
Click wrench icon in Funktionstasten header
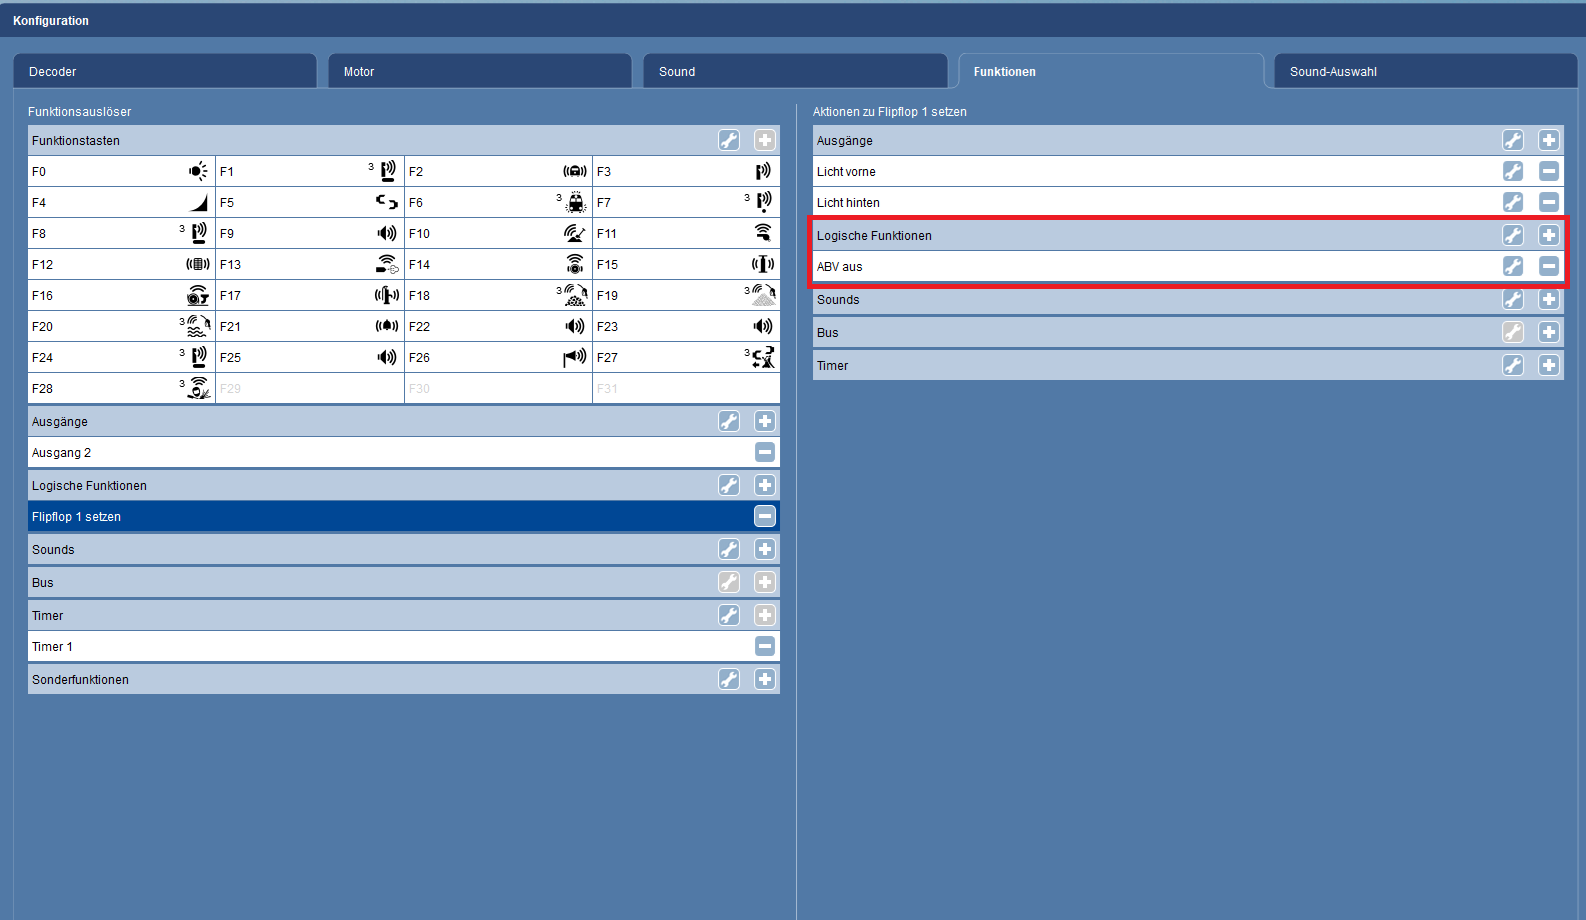click(x=729, y=141)
